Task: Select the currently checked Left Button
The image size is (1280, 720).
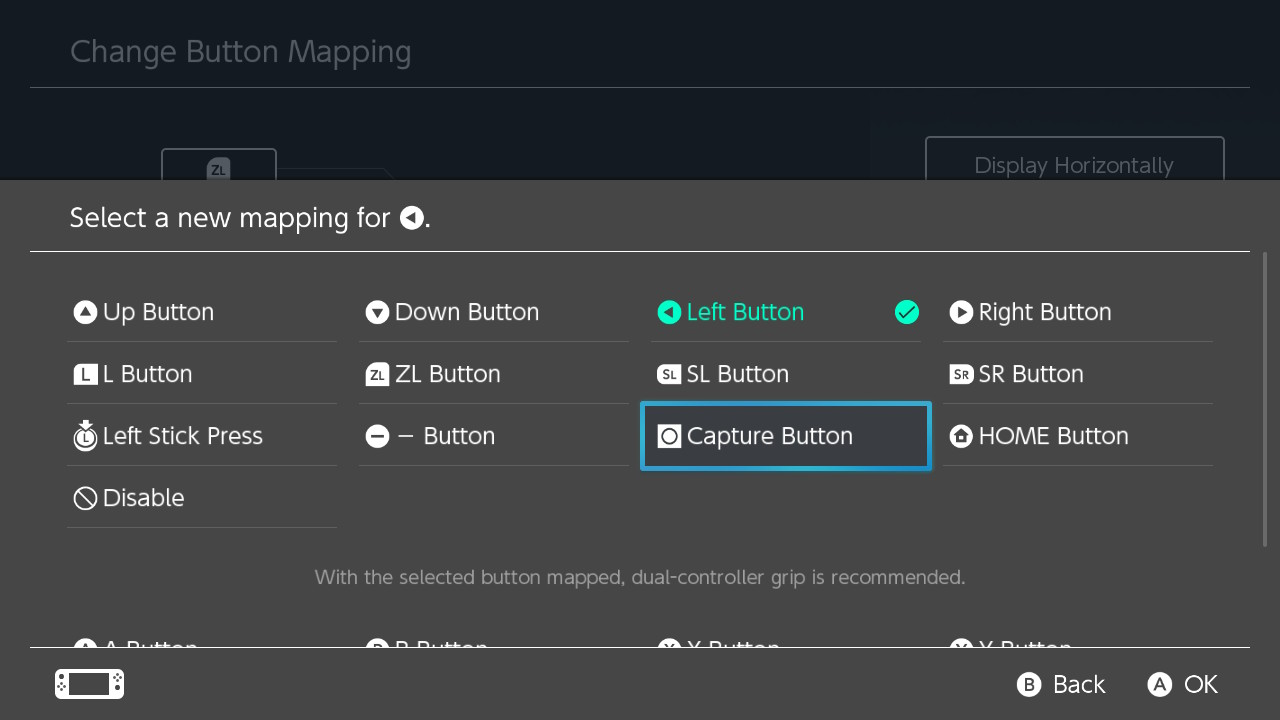Action: click(x=745, y=311)
